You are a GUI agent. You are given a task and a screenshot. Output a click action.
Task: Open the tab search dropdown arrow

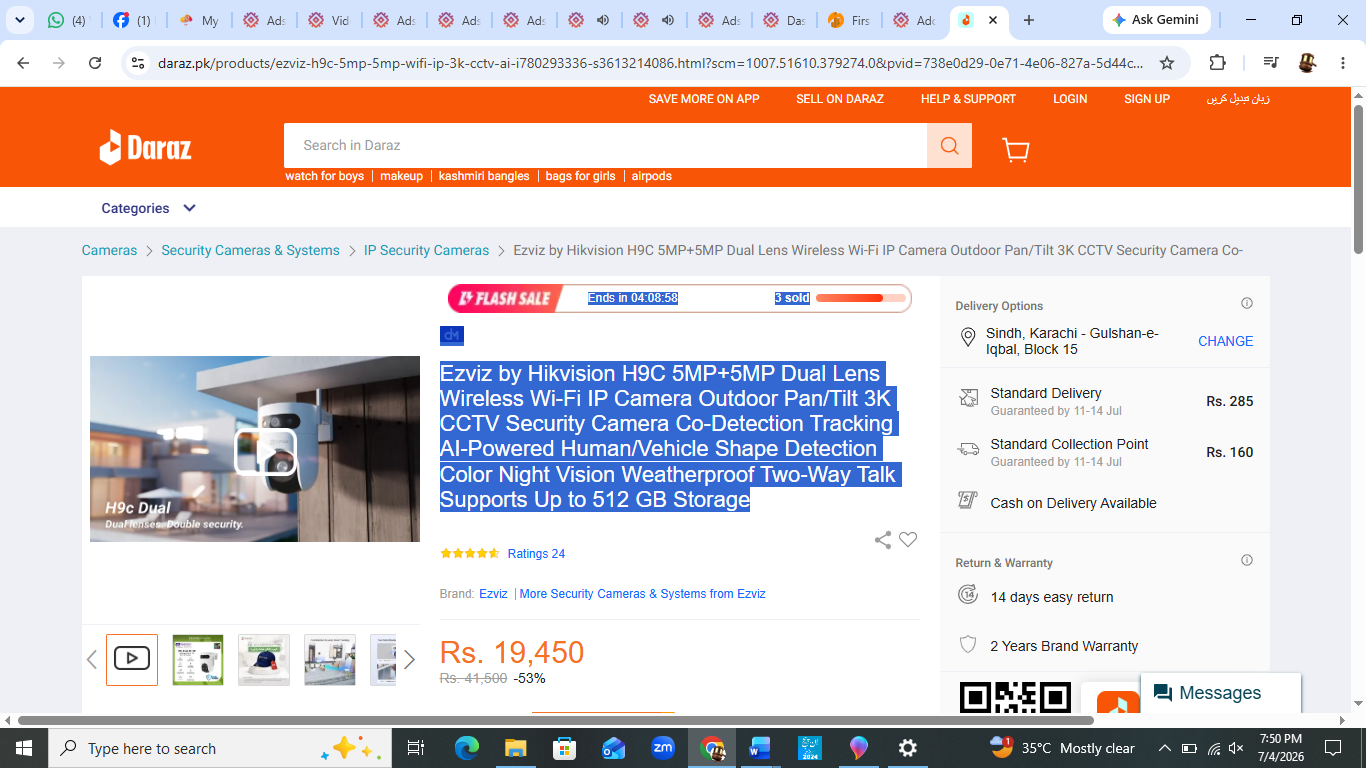(21, 20)
